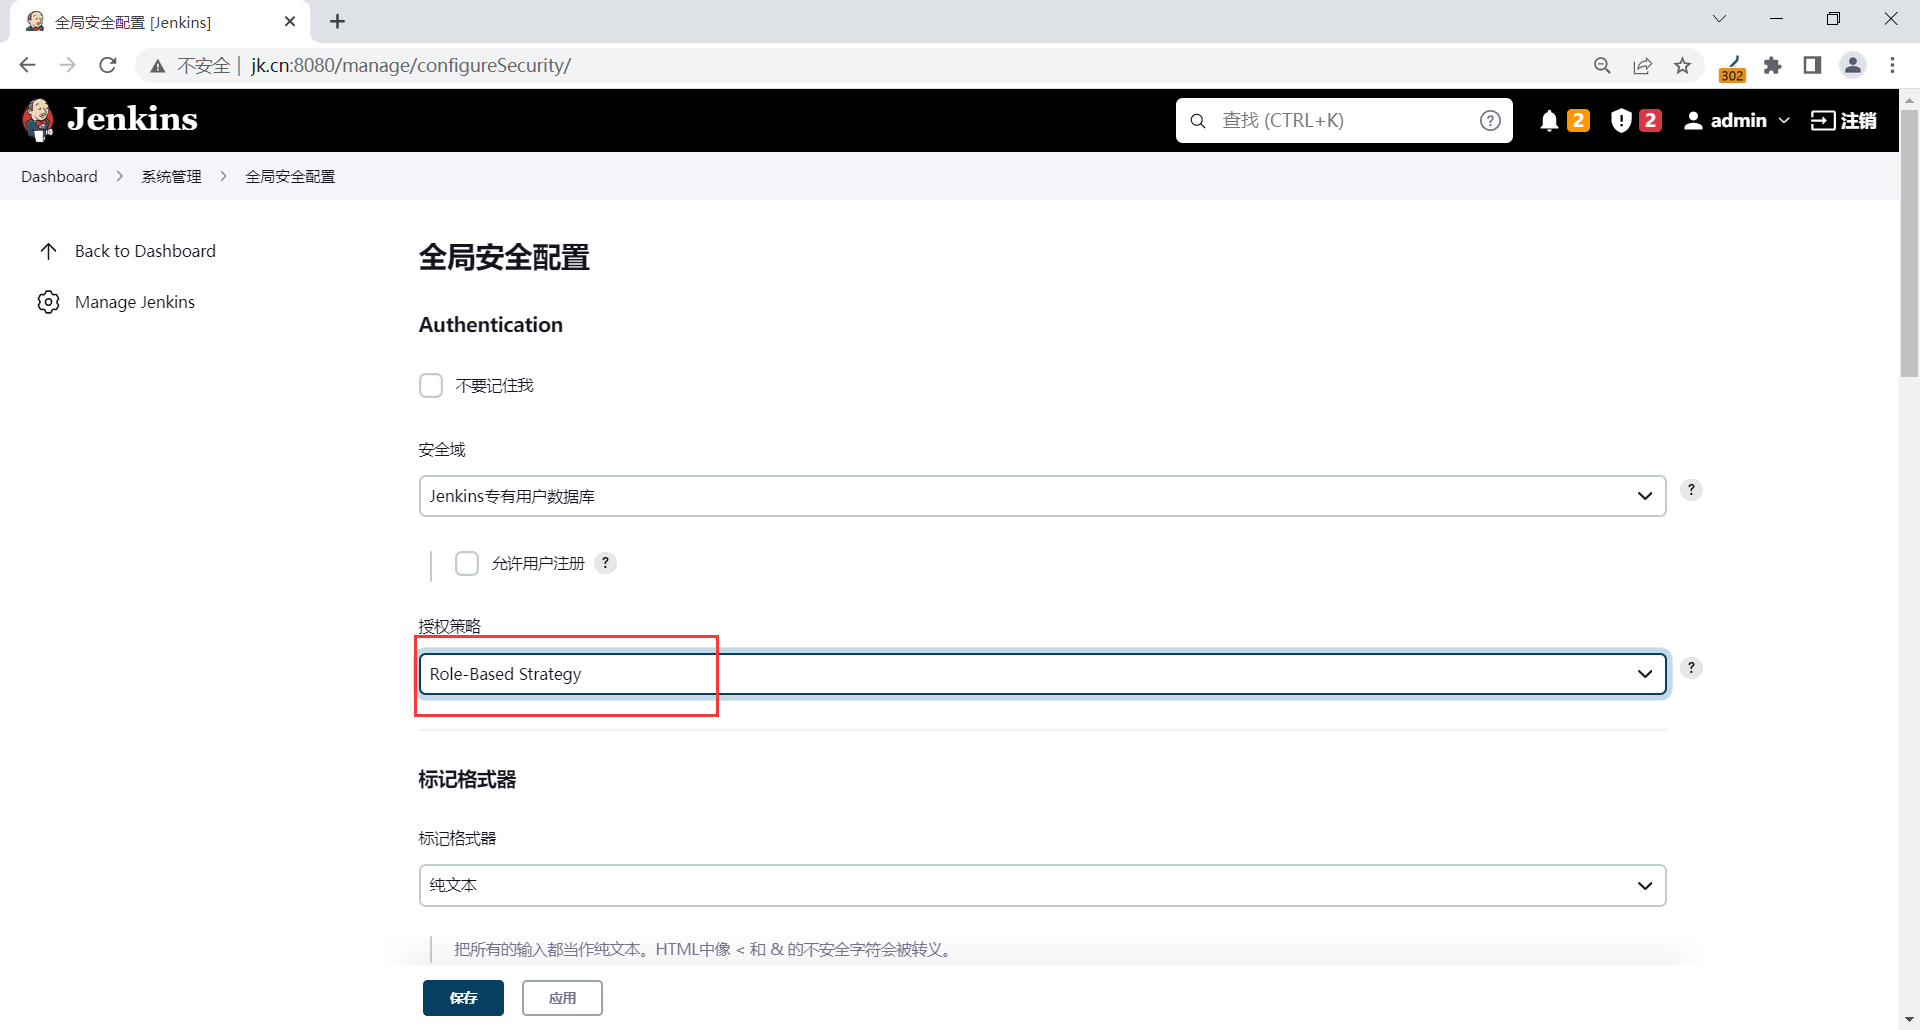
Task: Click the Jenkins logo mascot icon
Action: [39, 120]
